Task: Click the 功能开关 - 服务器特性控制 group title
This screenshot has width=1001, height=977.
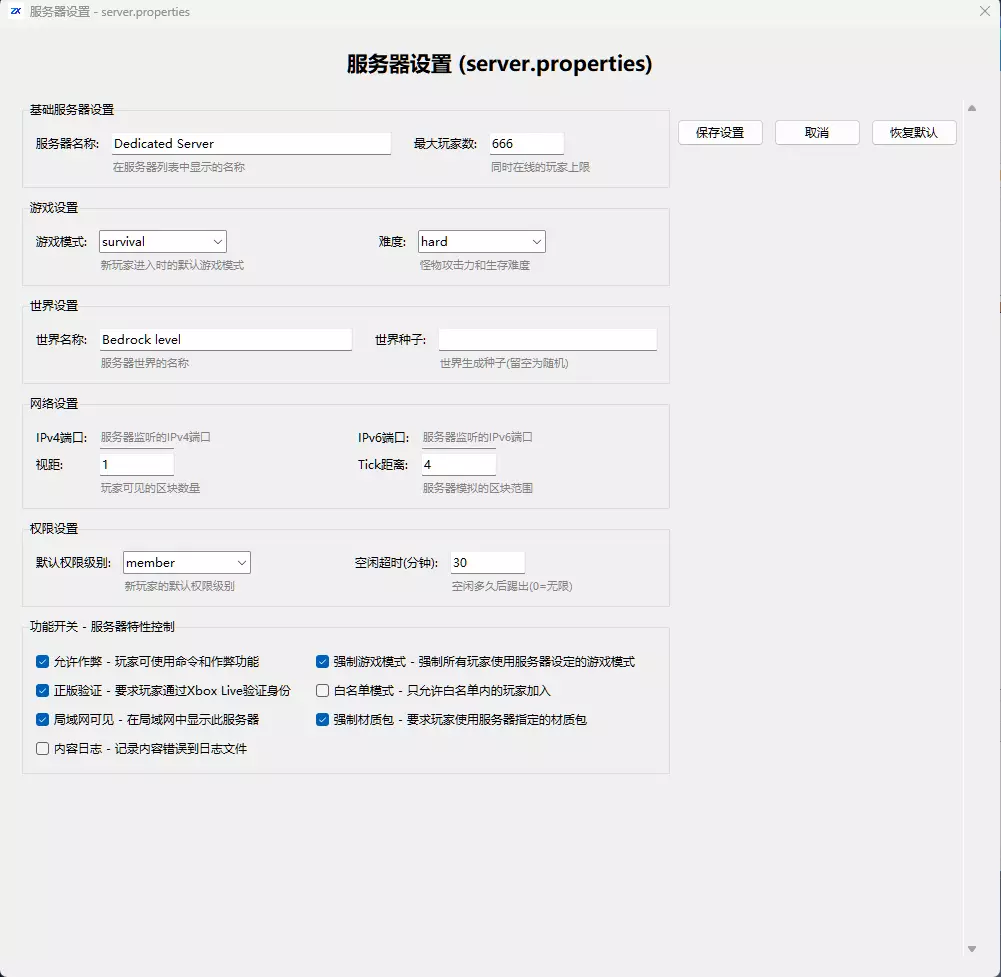Action: (x=102, y=626)
